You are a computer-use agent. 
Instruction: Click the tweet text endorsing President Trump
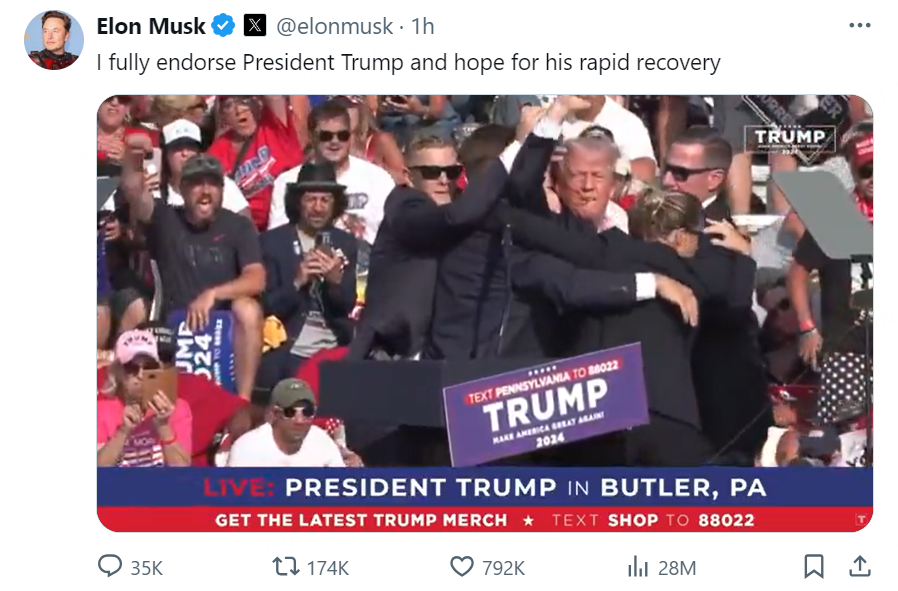408,62
